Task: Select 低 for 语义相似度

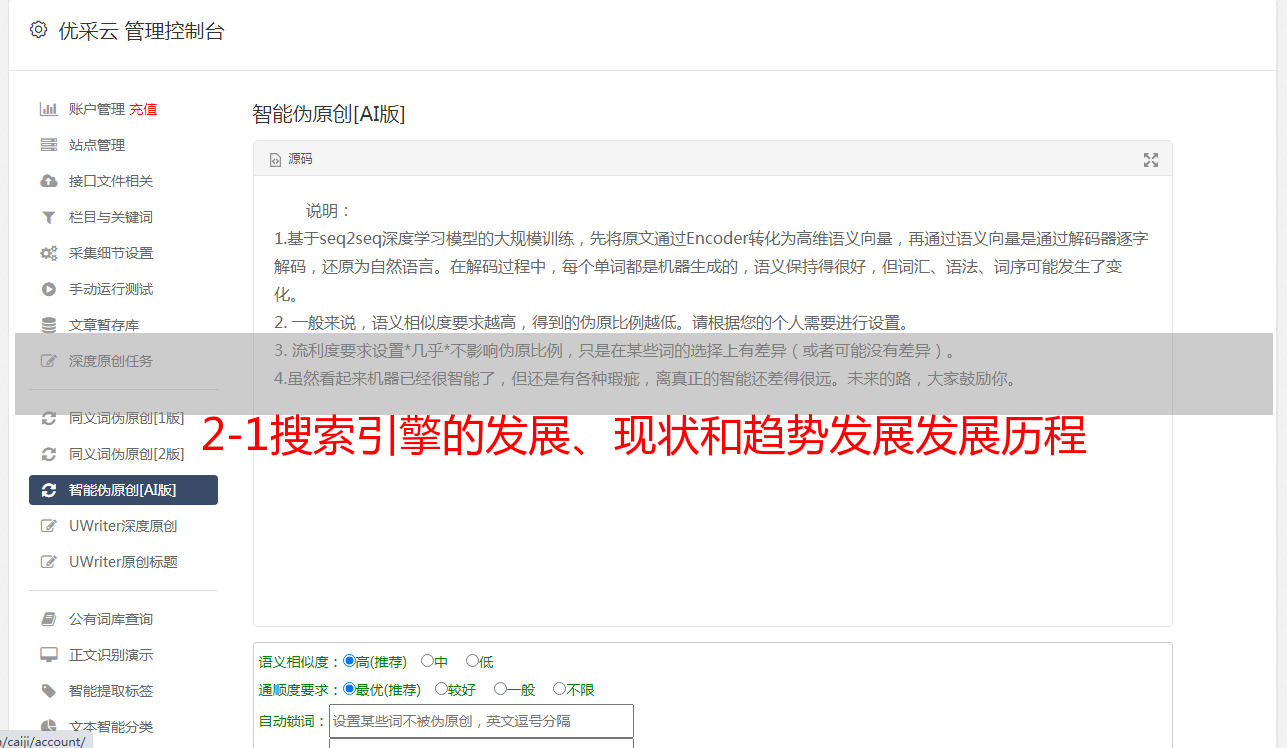Action: pos(472,661)
